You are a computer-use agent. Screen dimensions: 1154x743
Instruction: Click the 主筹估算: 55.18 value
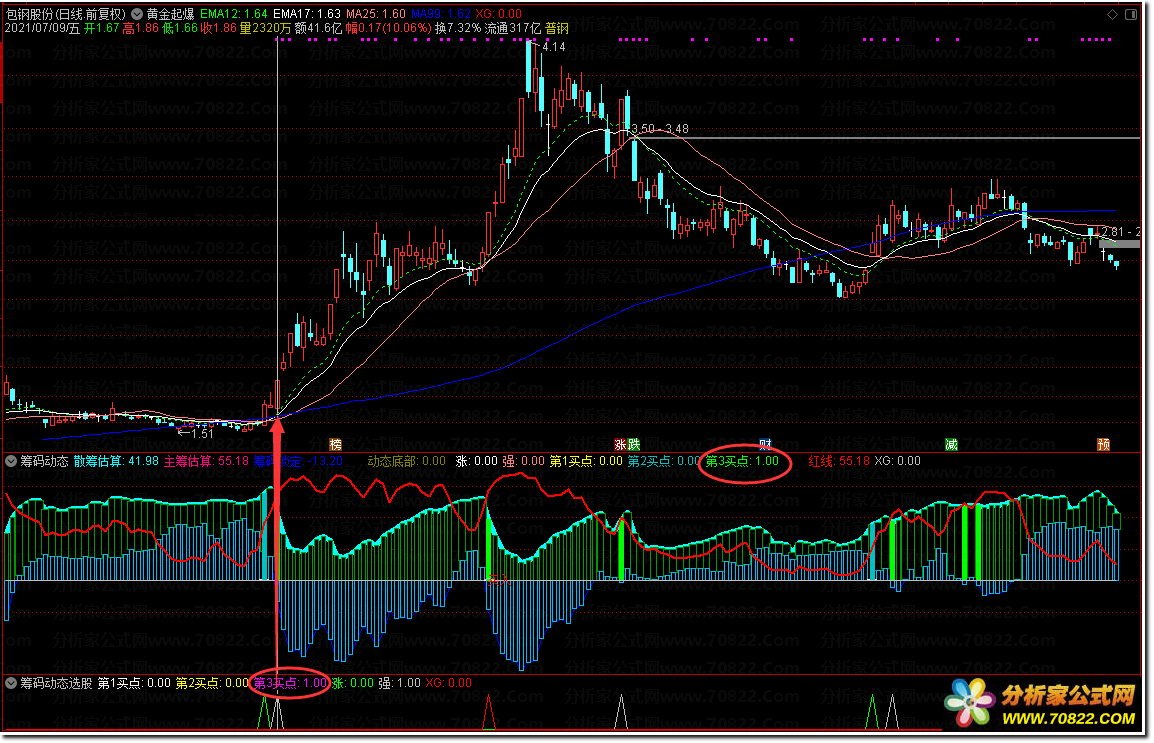pyautogui.click(x=206, y=461)
